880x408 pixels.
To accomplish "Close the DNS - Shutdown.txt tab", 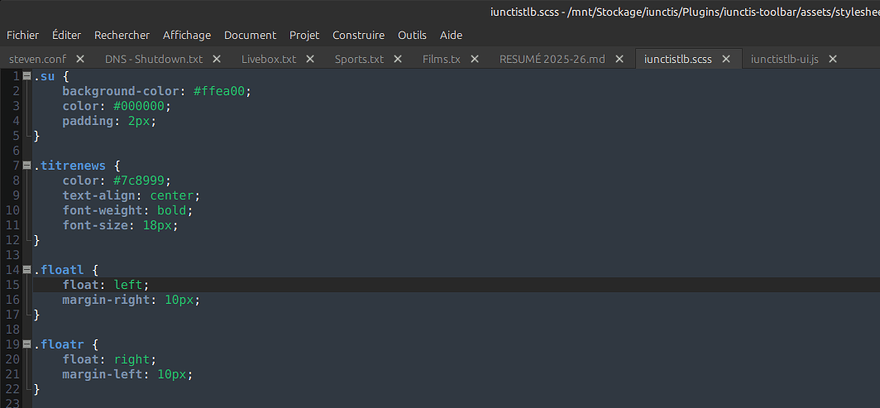I will click(x=217, y=59).
